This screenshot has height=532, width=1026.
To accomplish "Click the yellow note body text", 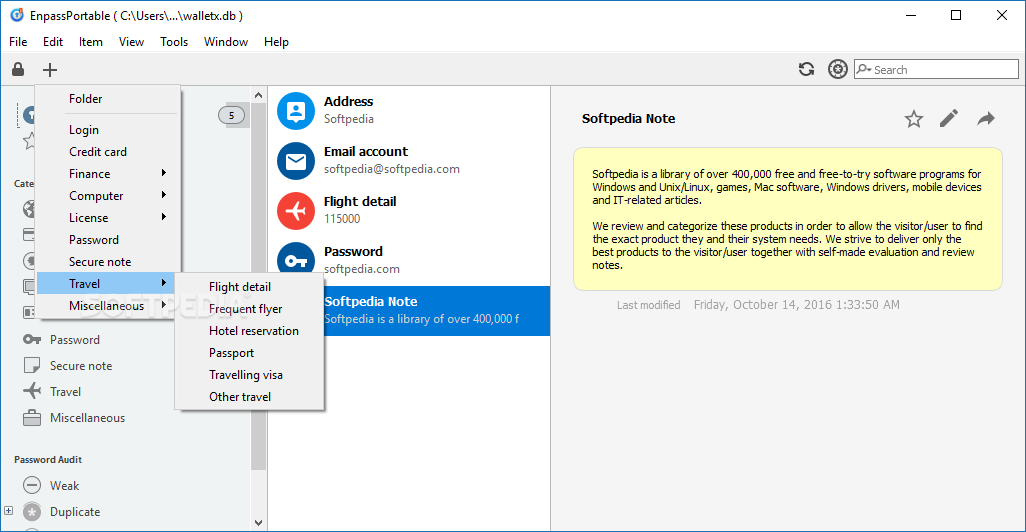I will 787,219.
